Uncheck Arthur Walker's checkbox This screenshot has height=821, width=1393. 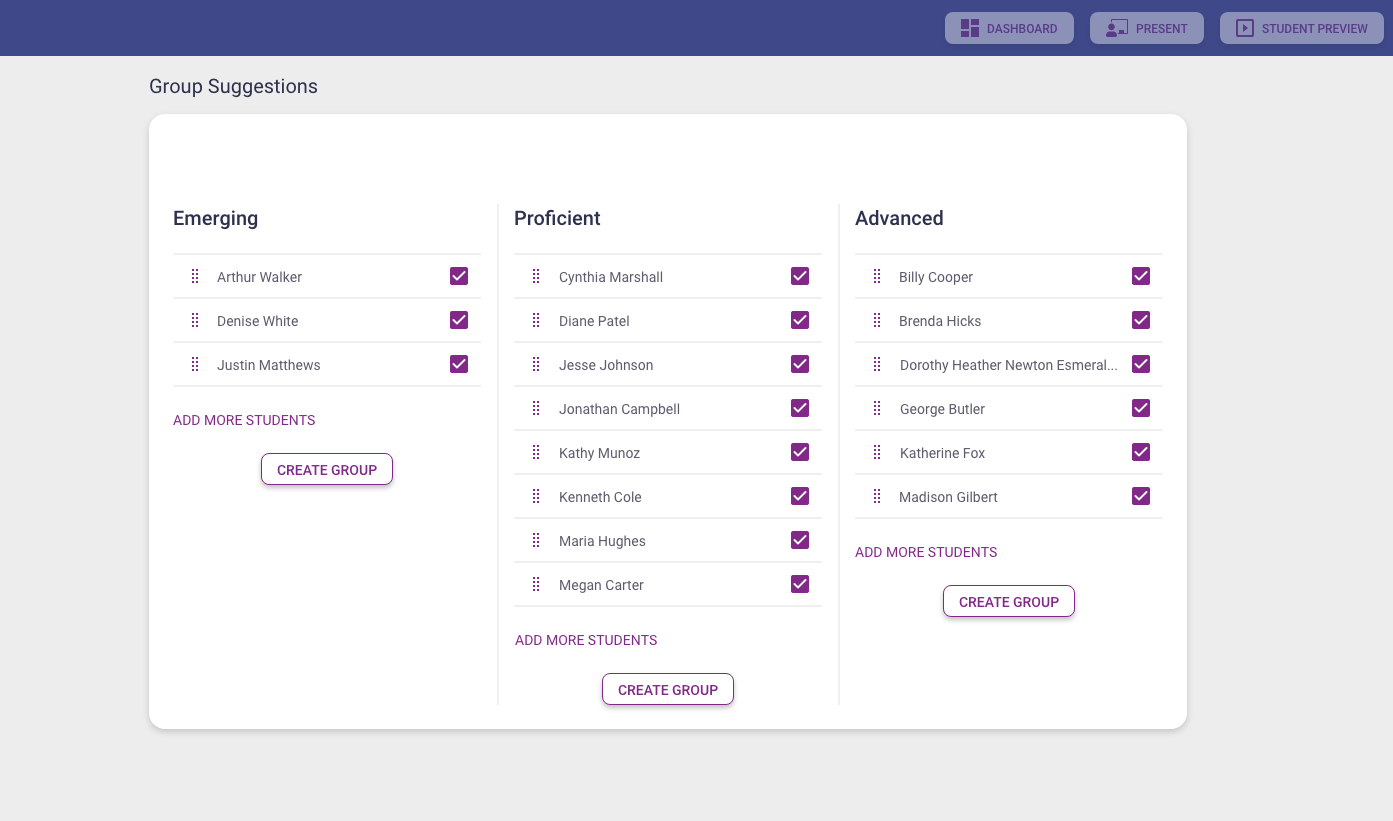coord(459,276)
